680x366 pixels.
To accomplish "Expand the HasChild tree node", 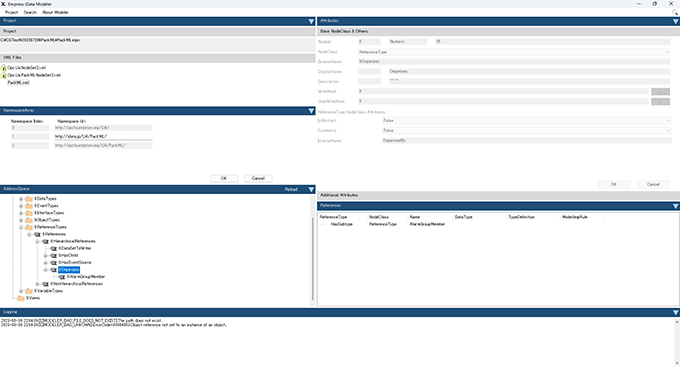I will coord(46,256).
